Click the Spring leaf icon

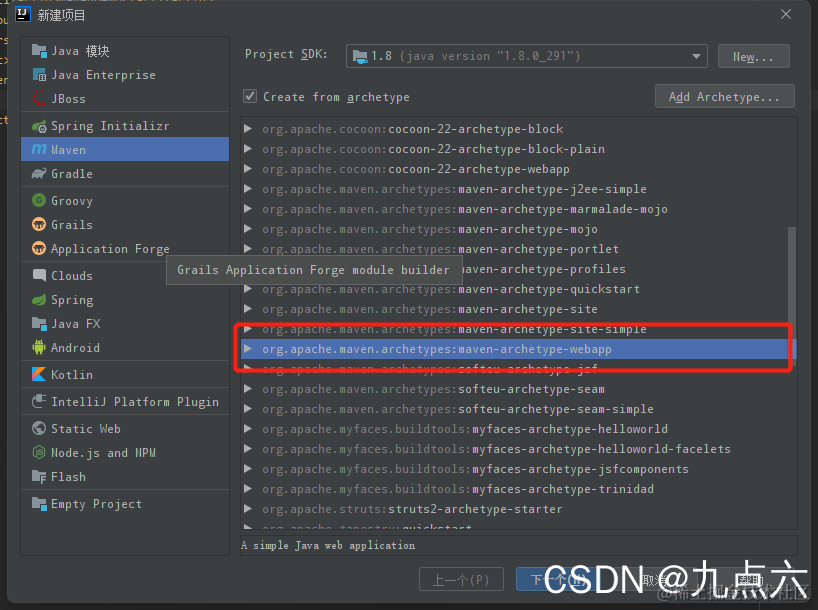click(39, 300)
